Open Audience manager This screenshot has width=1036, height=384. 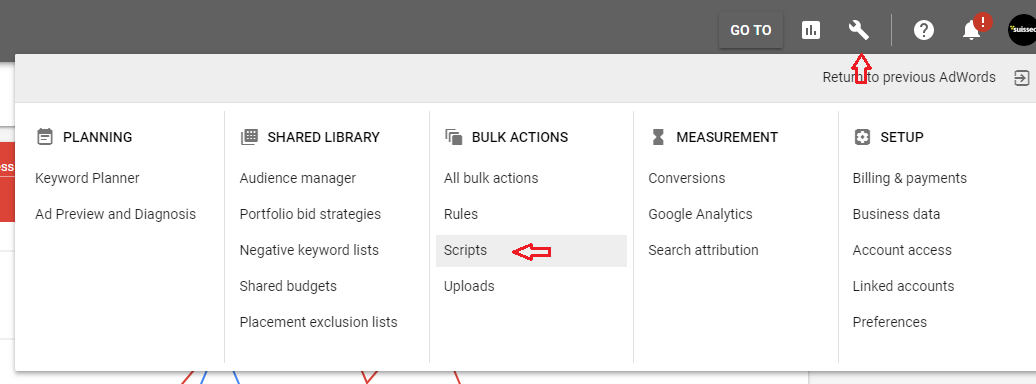tap(297, 178)
